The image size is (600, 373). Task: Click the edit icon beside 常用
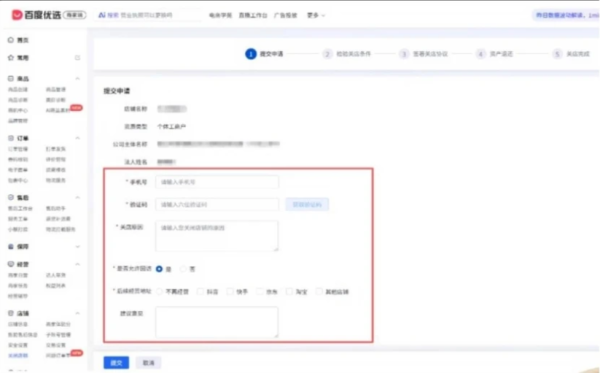(77, 58)
